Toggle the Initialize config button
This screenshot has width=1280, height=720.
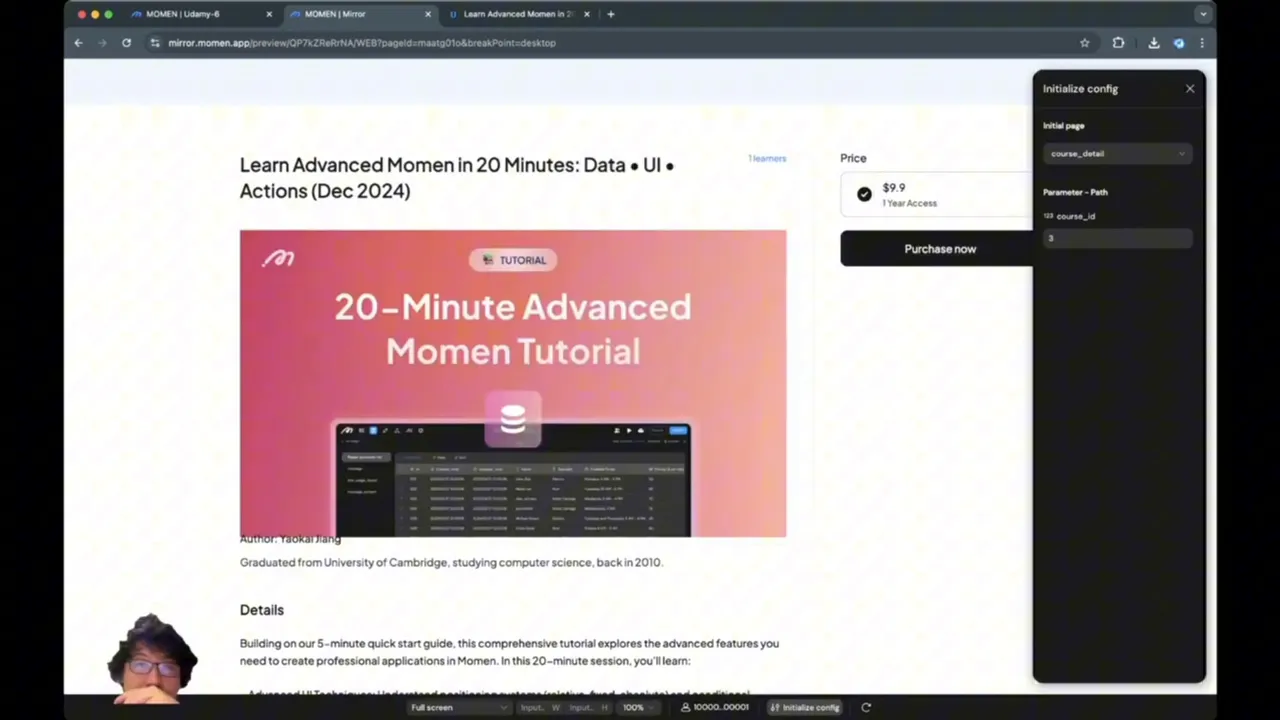pyautogui.click(x=805, y=707)
